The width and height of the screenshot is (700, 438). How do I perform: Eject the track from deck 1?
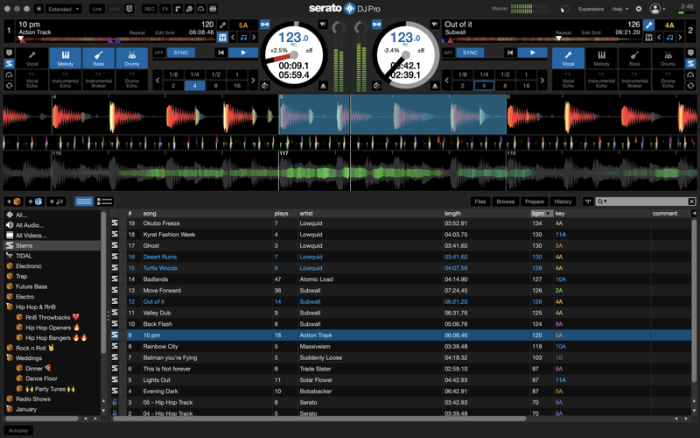tap(323, 86)
